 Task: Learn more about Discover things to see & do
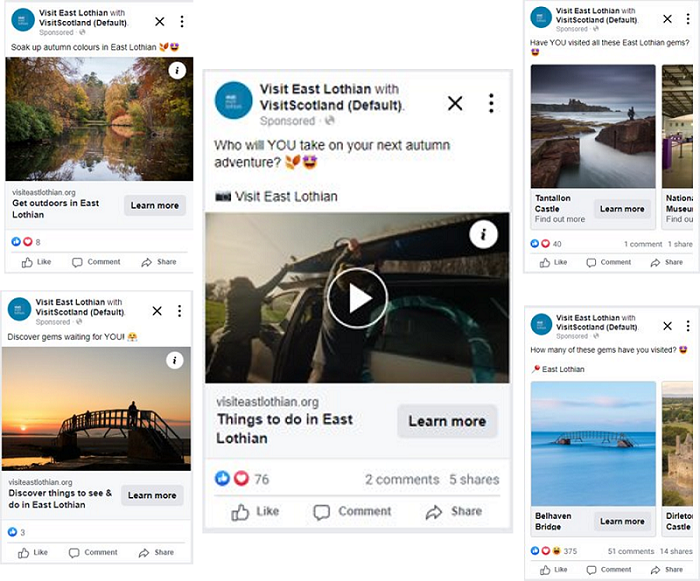(152, 495)
